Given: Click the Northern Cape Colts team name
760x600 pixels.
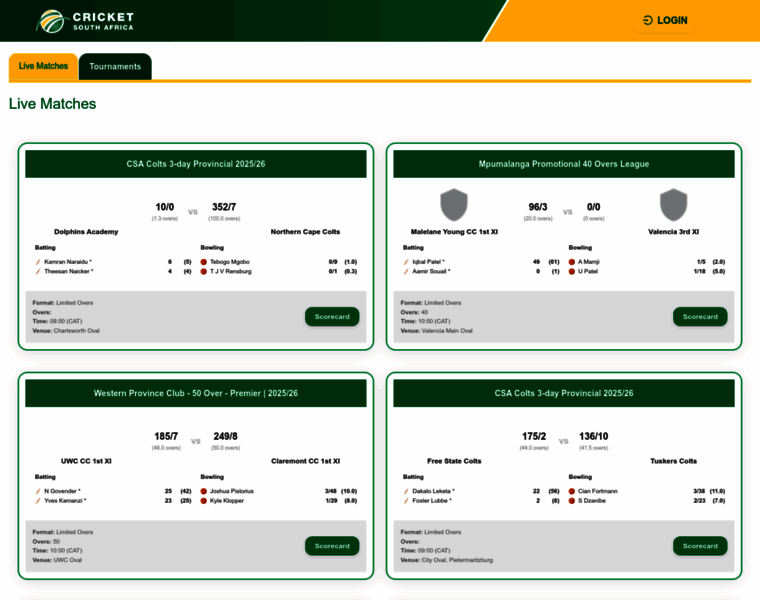Looking at the screenshot, I should click(305, 232).
